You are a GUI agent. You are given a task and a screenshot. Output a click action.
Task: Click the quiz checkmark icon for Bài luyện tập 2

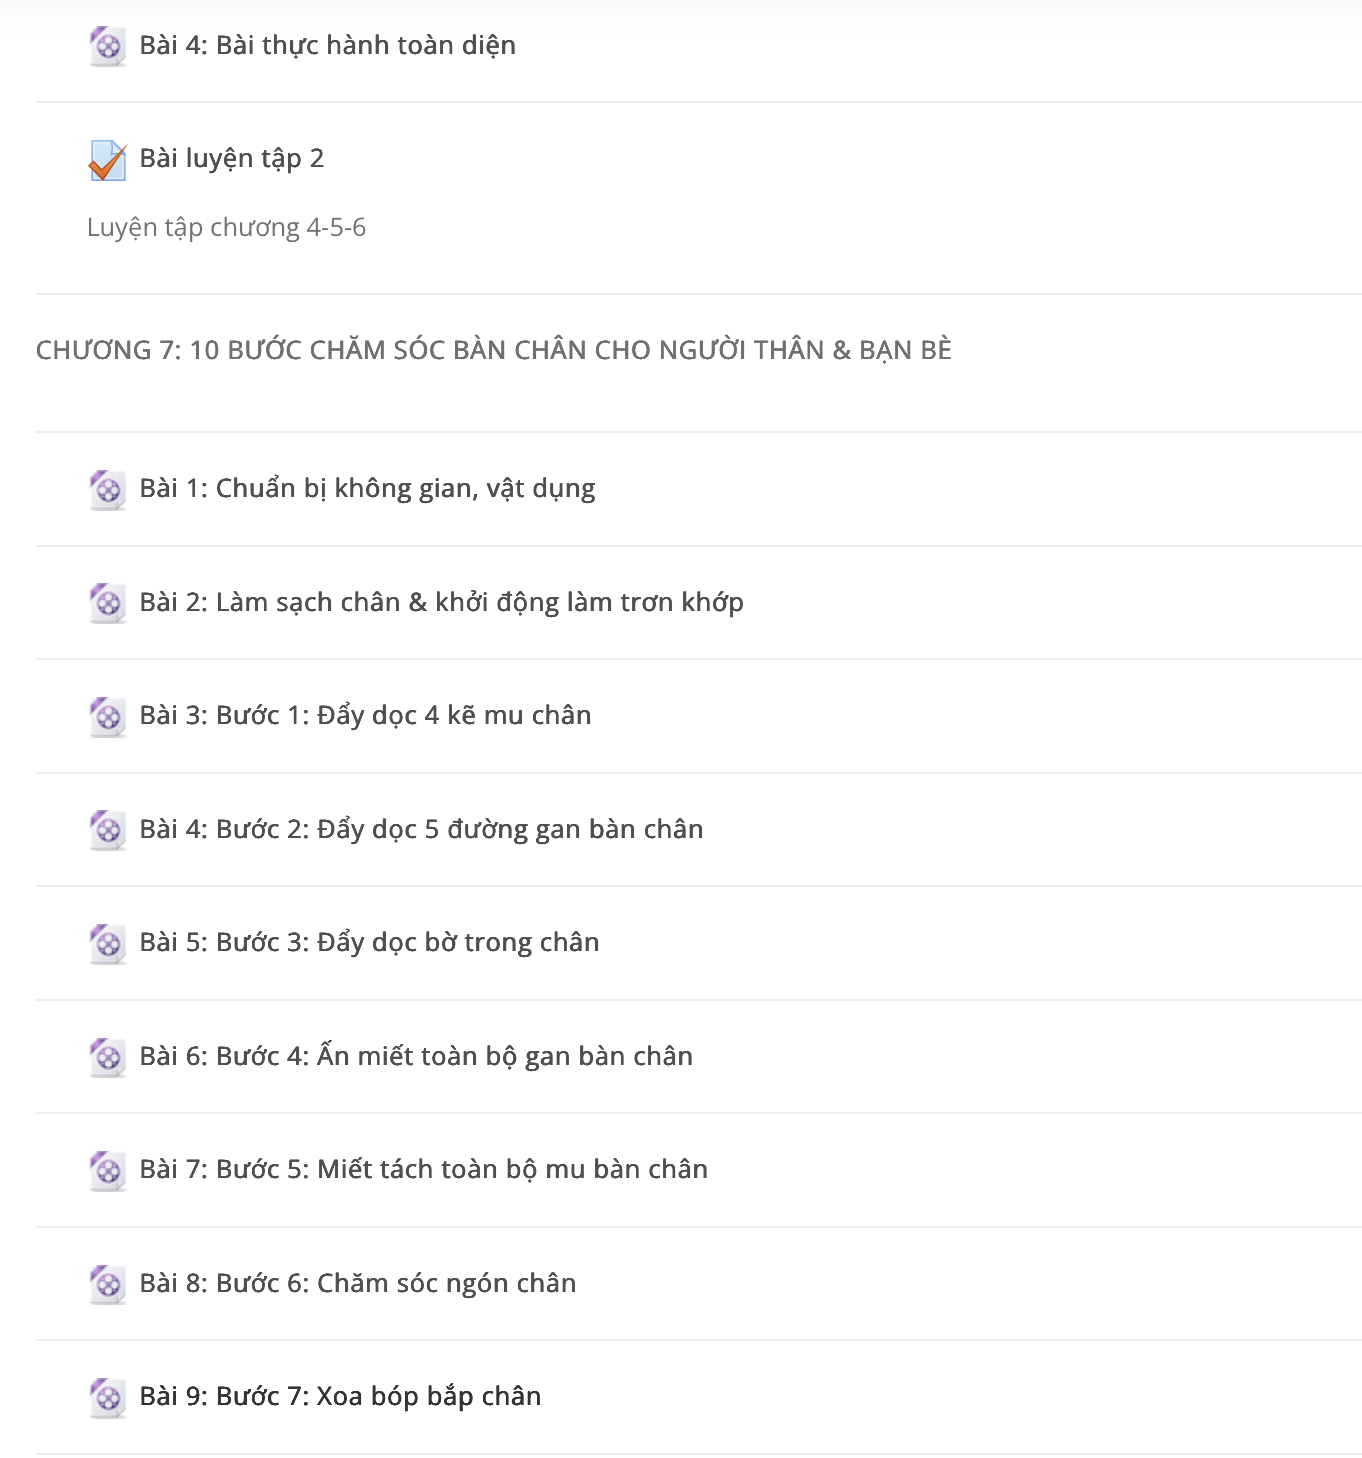click(x=107, y=160)
